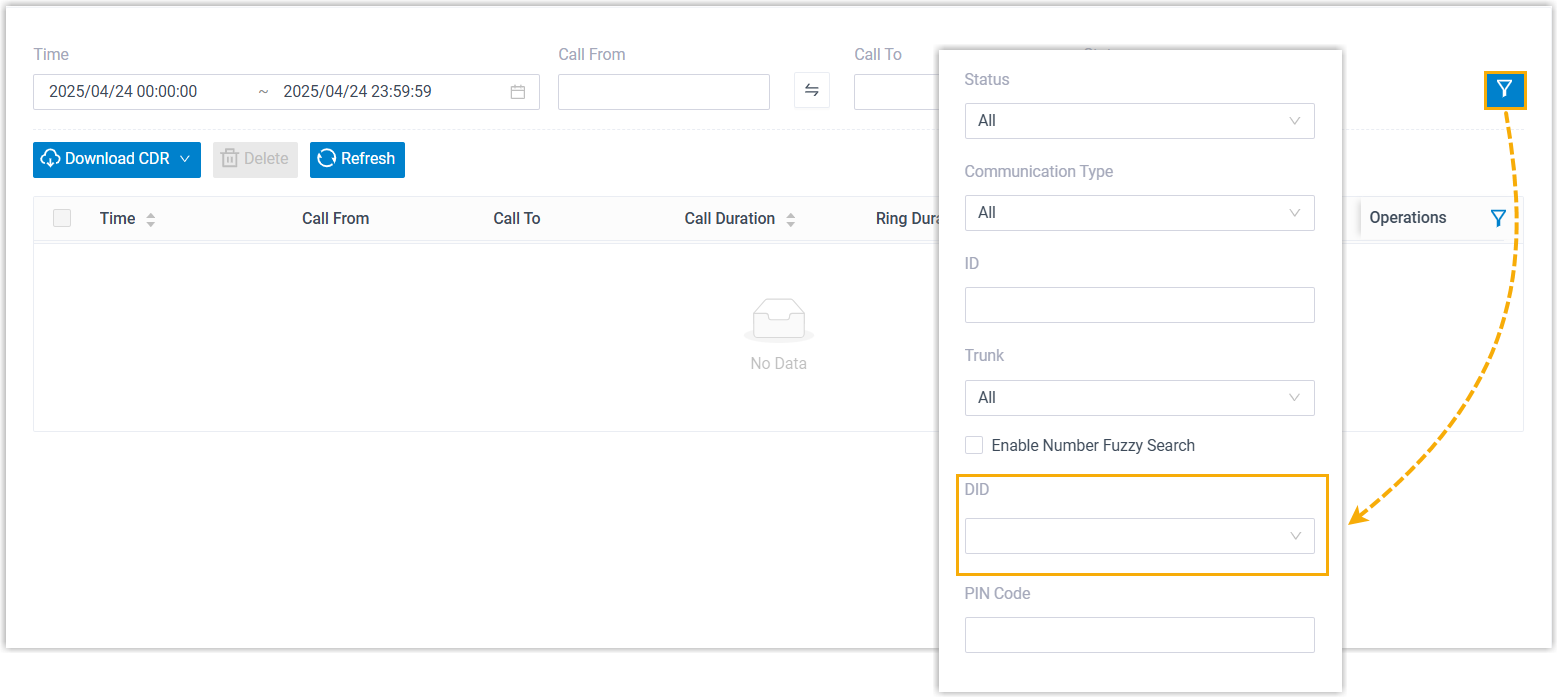Enable Number Fuzzy Search checkbox
Screen dimensions: 1558x698
coord(974,445)
